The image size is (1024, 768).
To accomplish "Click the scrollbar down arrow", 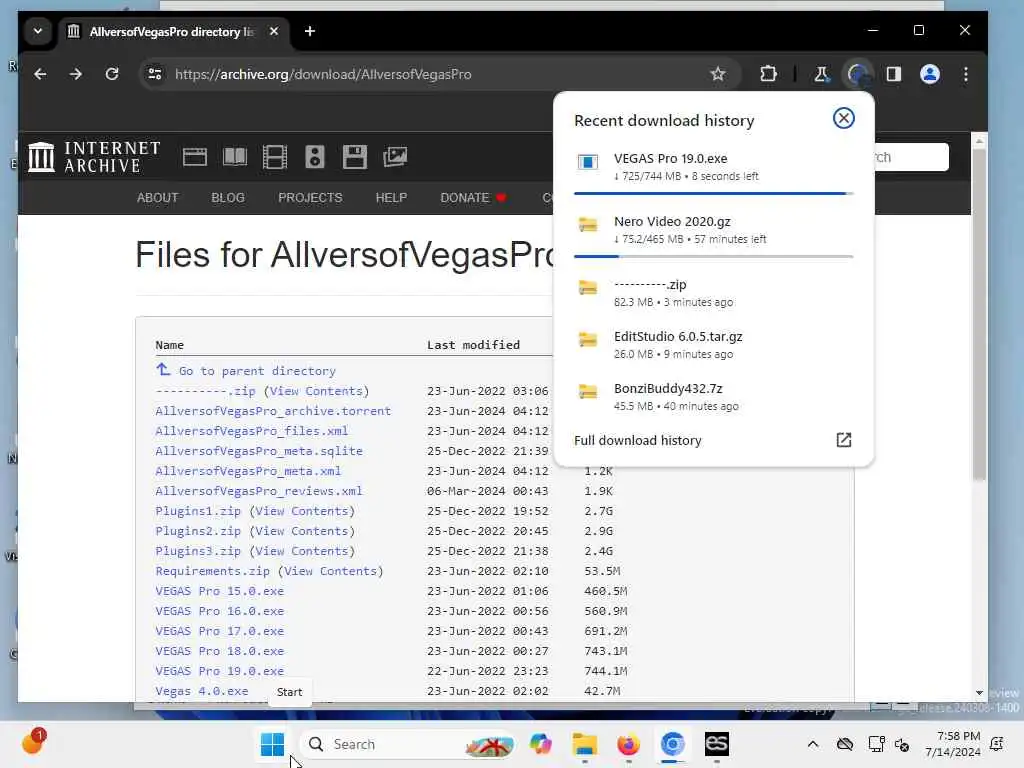I will click(979, 693).
